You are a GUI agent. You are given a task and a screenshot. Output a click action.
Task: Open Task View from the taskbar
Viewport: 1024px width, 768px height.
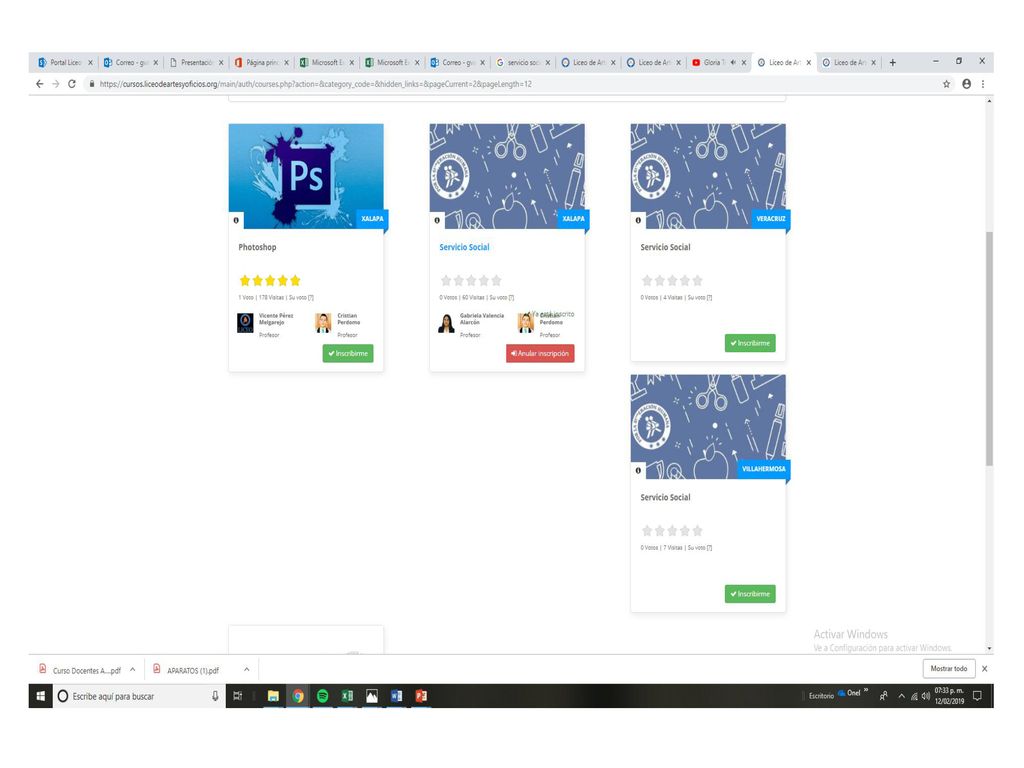(x=238, y=696)
